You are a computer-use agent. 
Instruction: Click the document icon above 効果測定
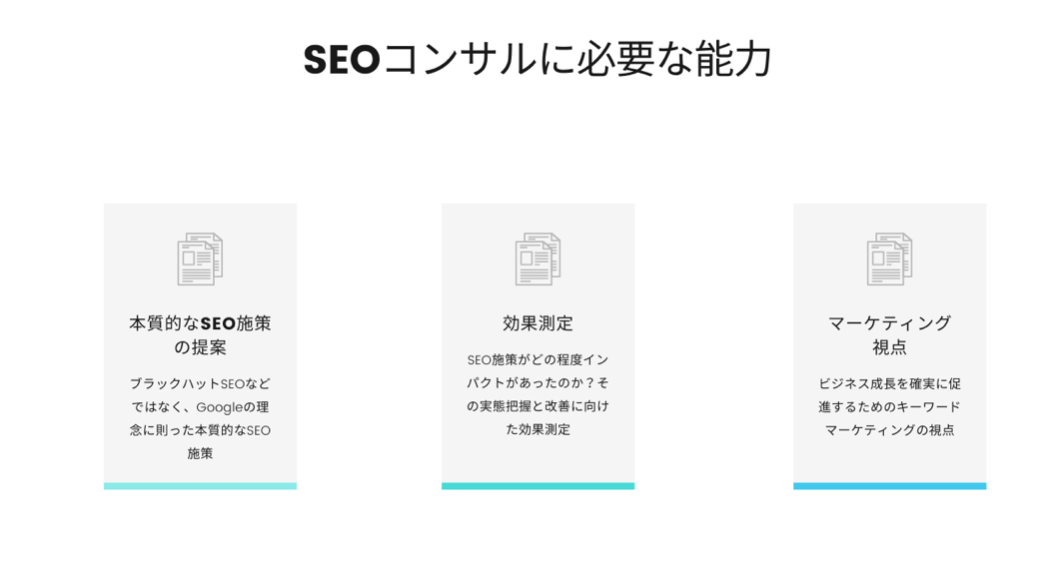pyautogui.click(x=538, y=259)
